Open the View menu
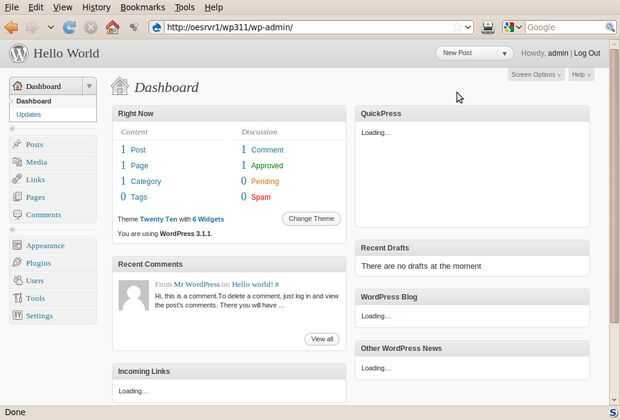Screen dimensions: 620x420 [62, 7]
